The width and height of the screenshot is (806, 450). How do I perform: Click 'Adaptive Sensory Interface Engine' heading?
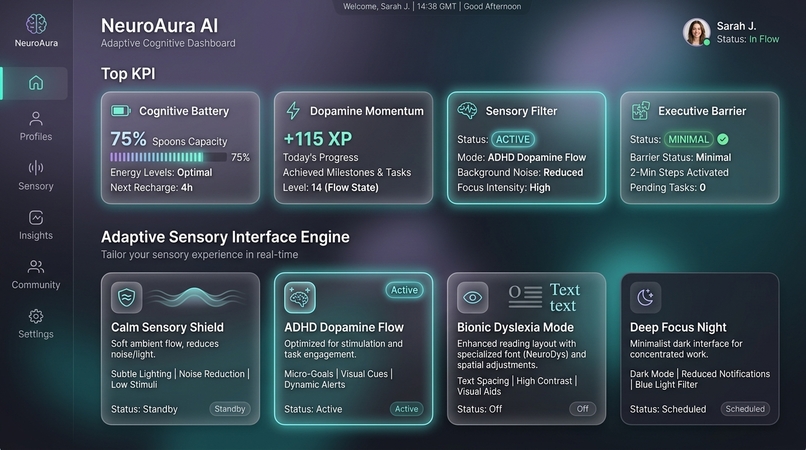pyautogui.click(x=225, y=237)
